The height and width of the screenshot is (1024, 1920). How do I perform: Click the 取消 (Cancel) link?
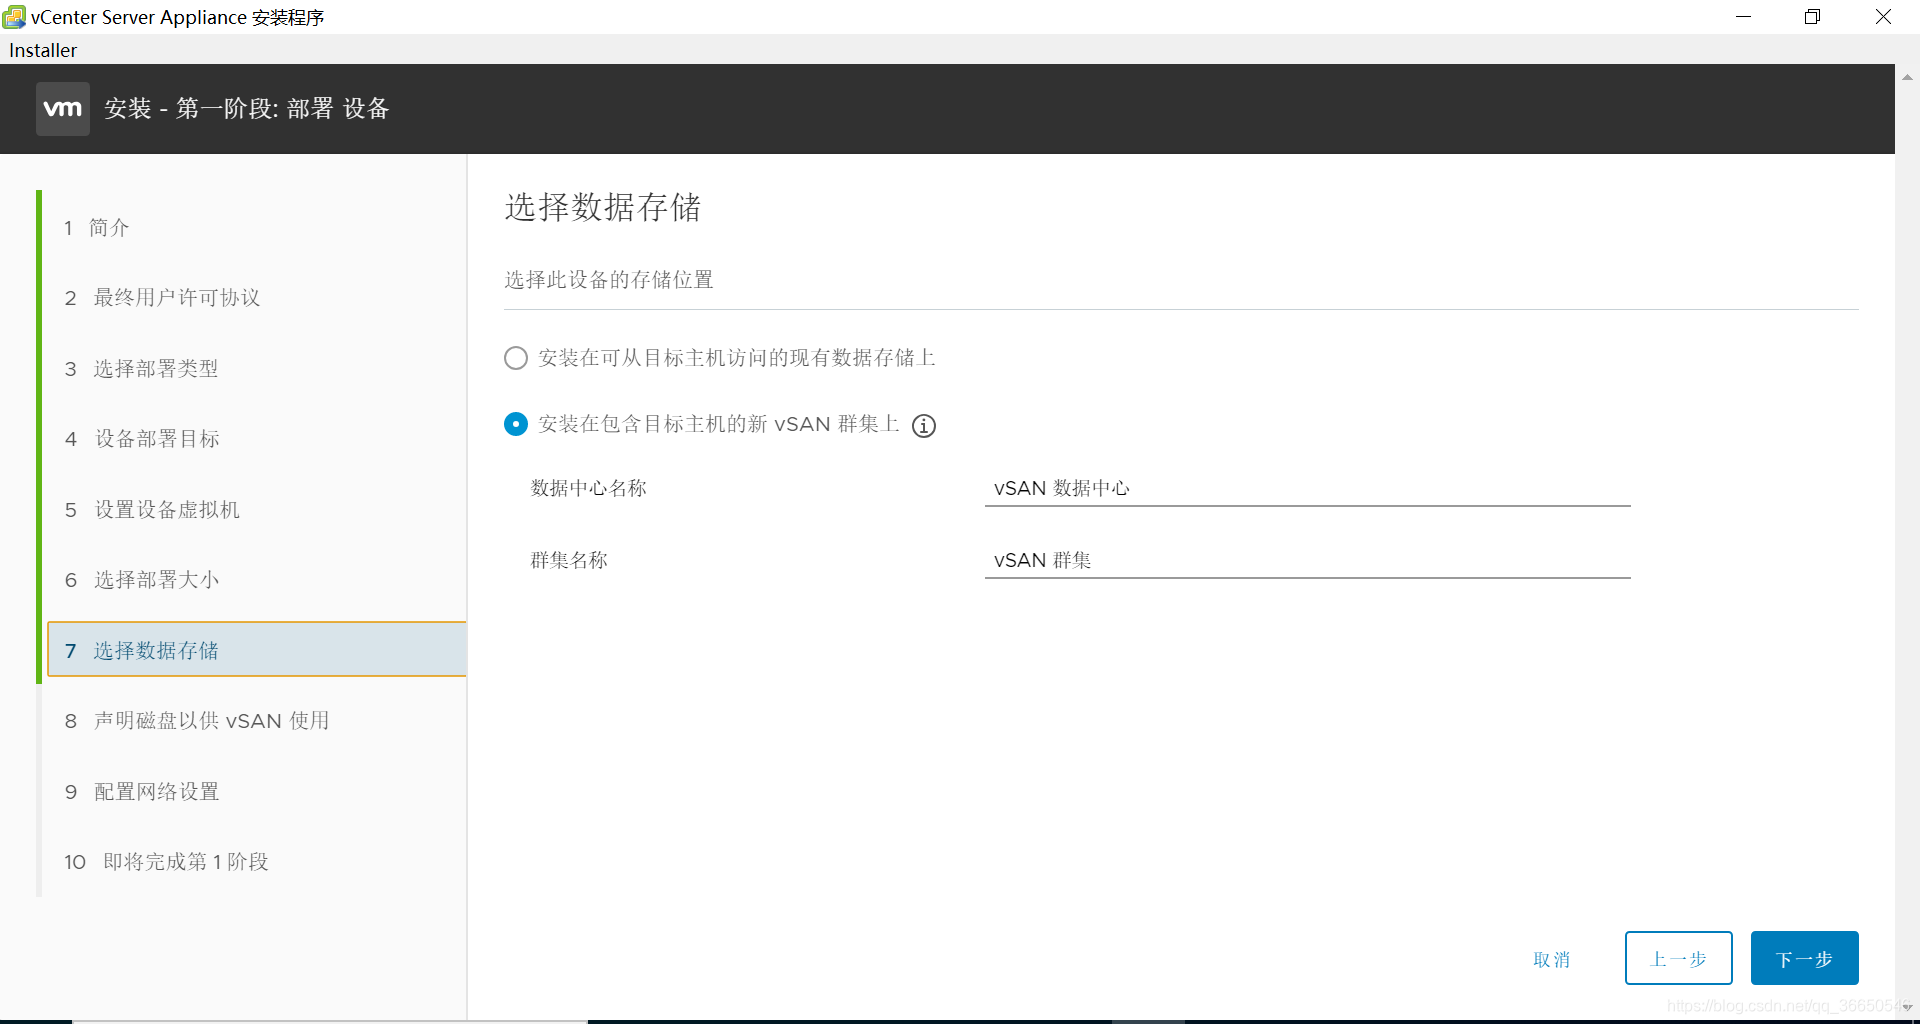coord(1552,960)
